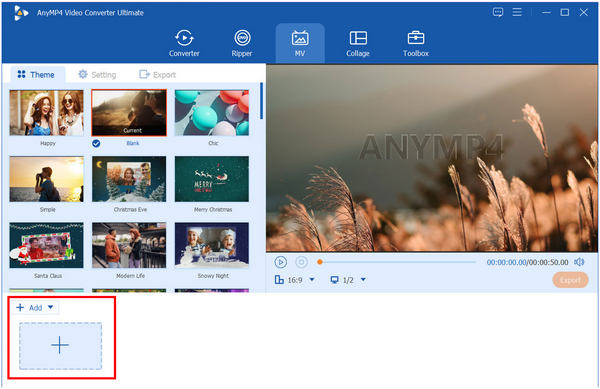Expand the 16:9 aspect ratio dropdown
The height and width of the screenshot is (389, 600).
pyautogui.click(x=312, y=280)
